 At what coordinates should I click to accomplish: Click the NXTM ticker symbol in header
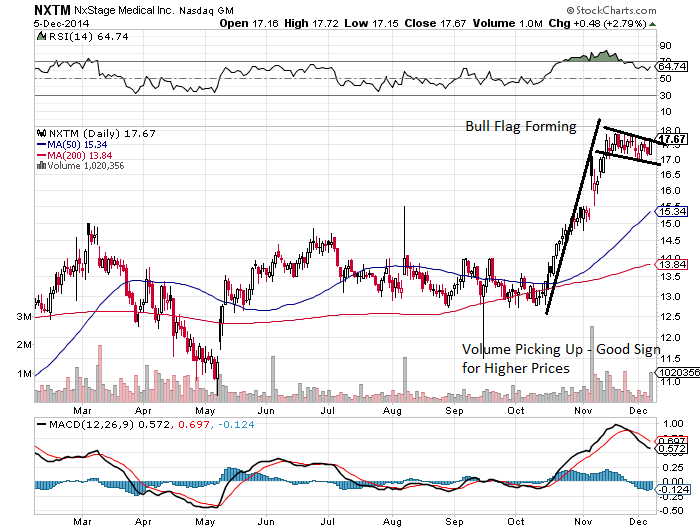click(x=52, y=10)
